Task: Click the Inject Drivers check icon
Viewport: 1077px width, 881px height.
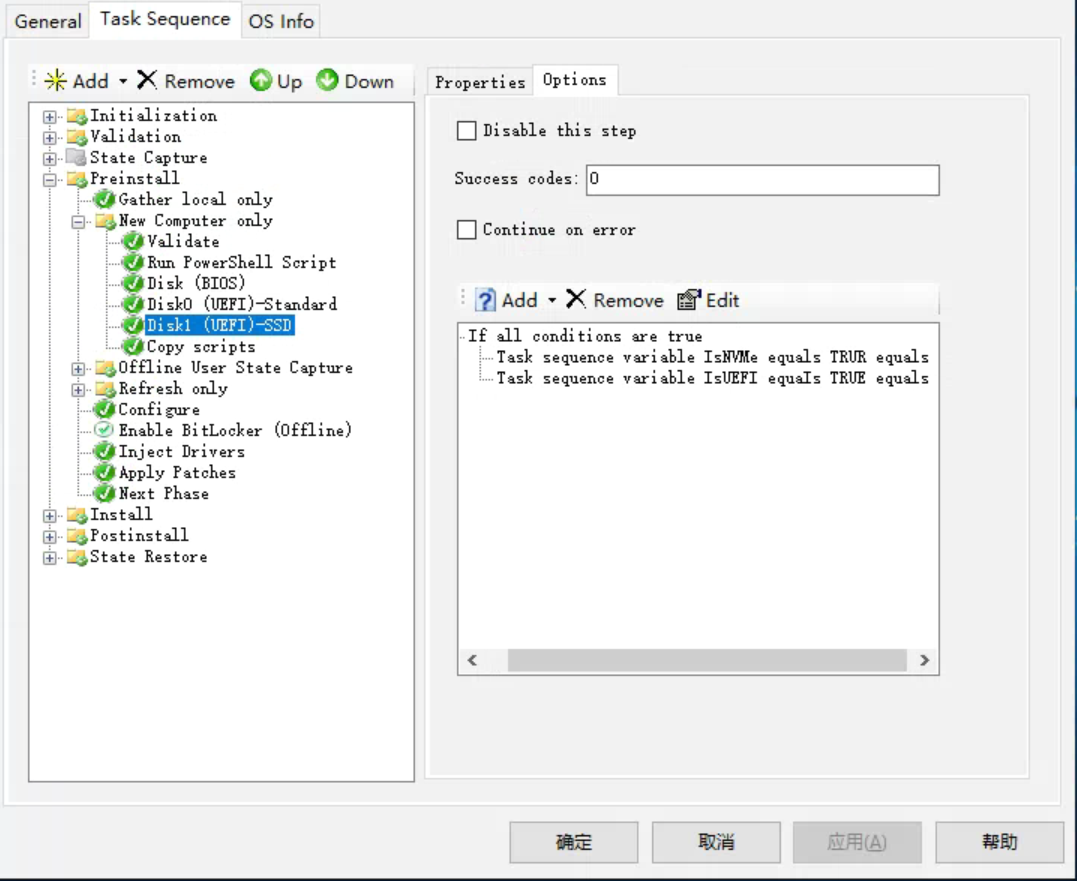Action: [104, 452]
